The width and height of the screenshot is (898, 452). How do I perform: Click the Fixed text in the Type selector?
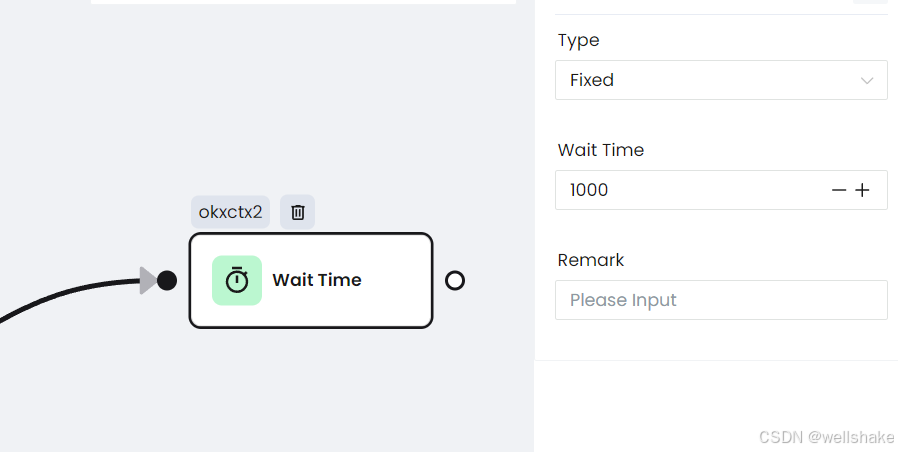592,80
